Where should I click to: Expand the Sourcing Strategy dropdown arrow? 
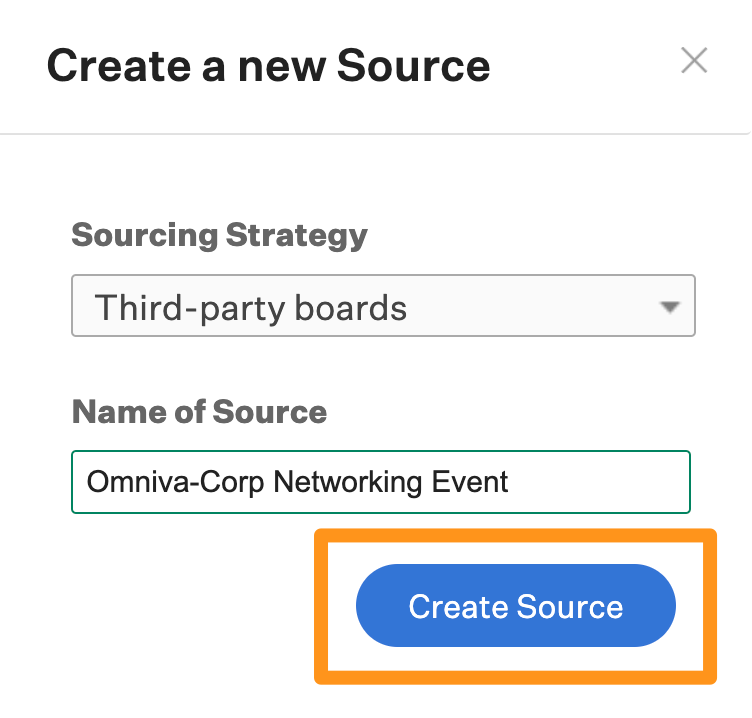(670, 307)
